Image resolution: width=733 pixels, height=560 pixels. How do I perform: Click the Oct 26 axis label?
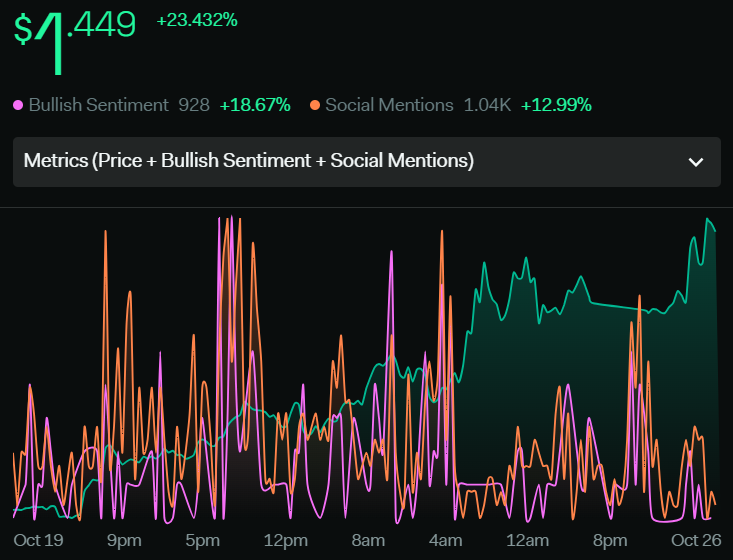click(696, 540)
